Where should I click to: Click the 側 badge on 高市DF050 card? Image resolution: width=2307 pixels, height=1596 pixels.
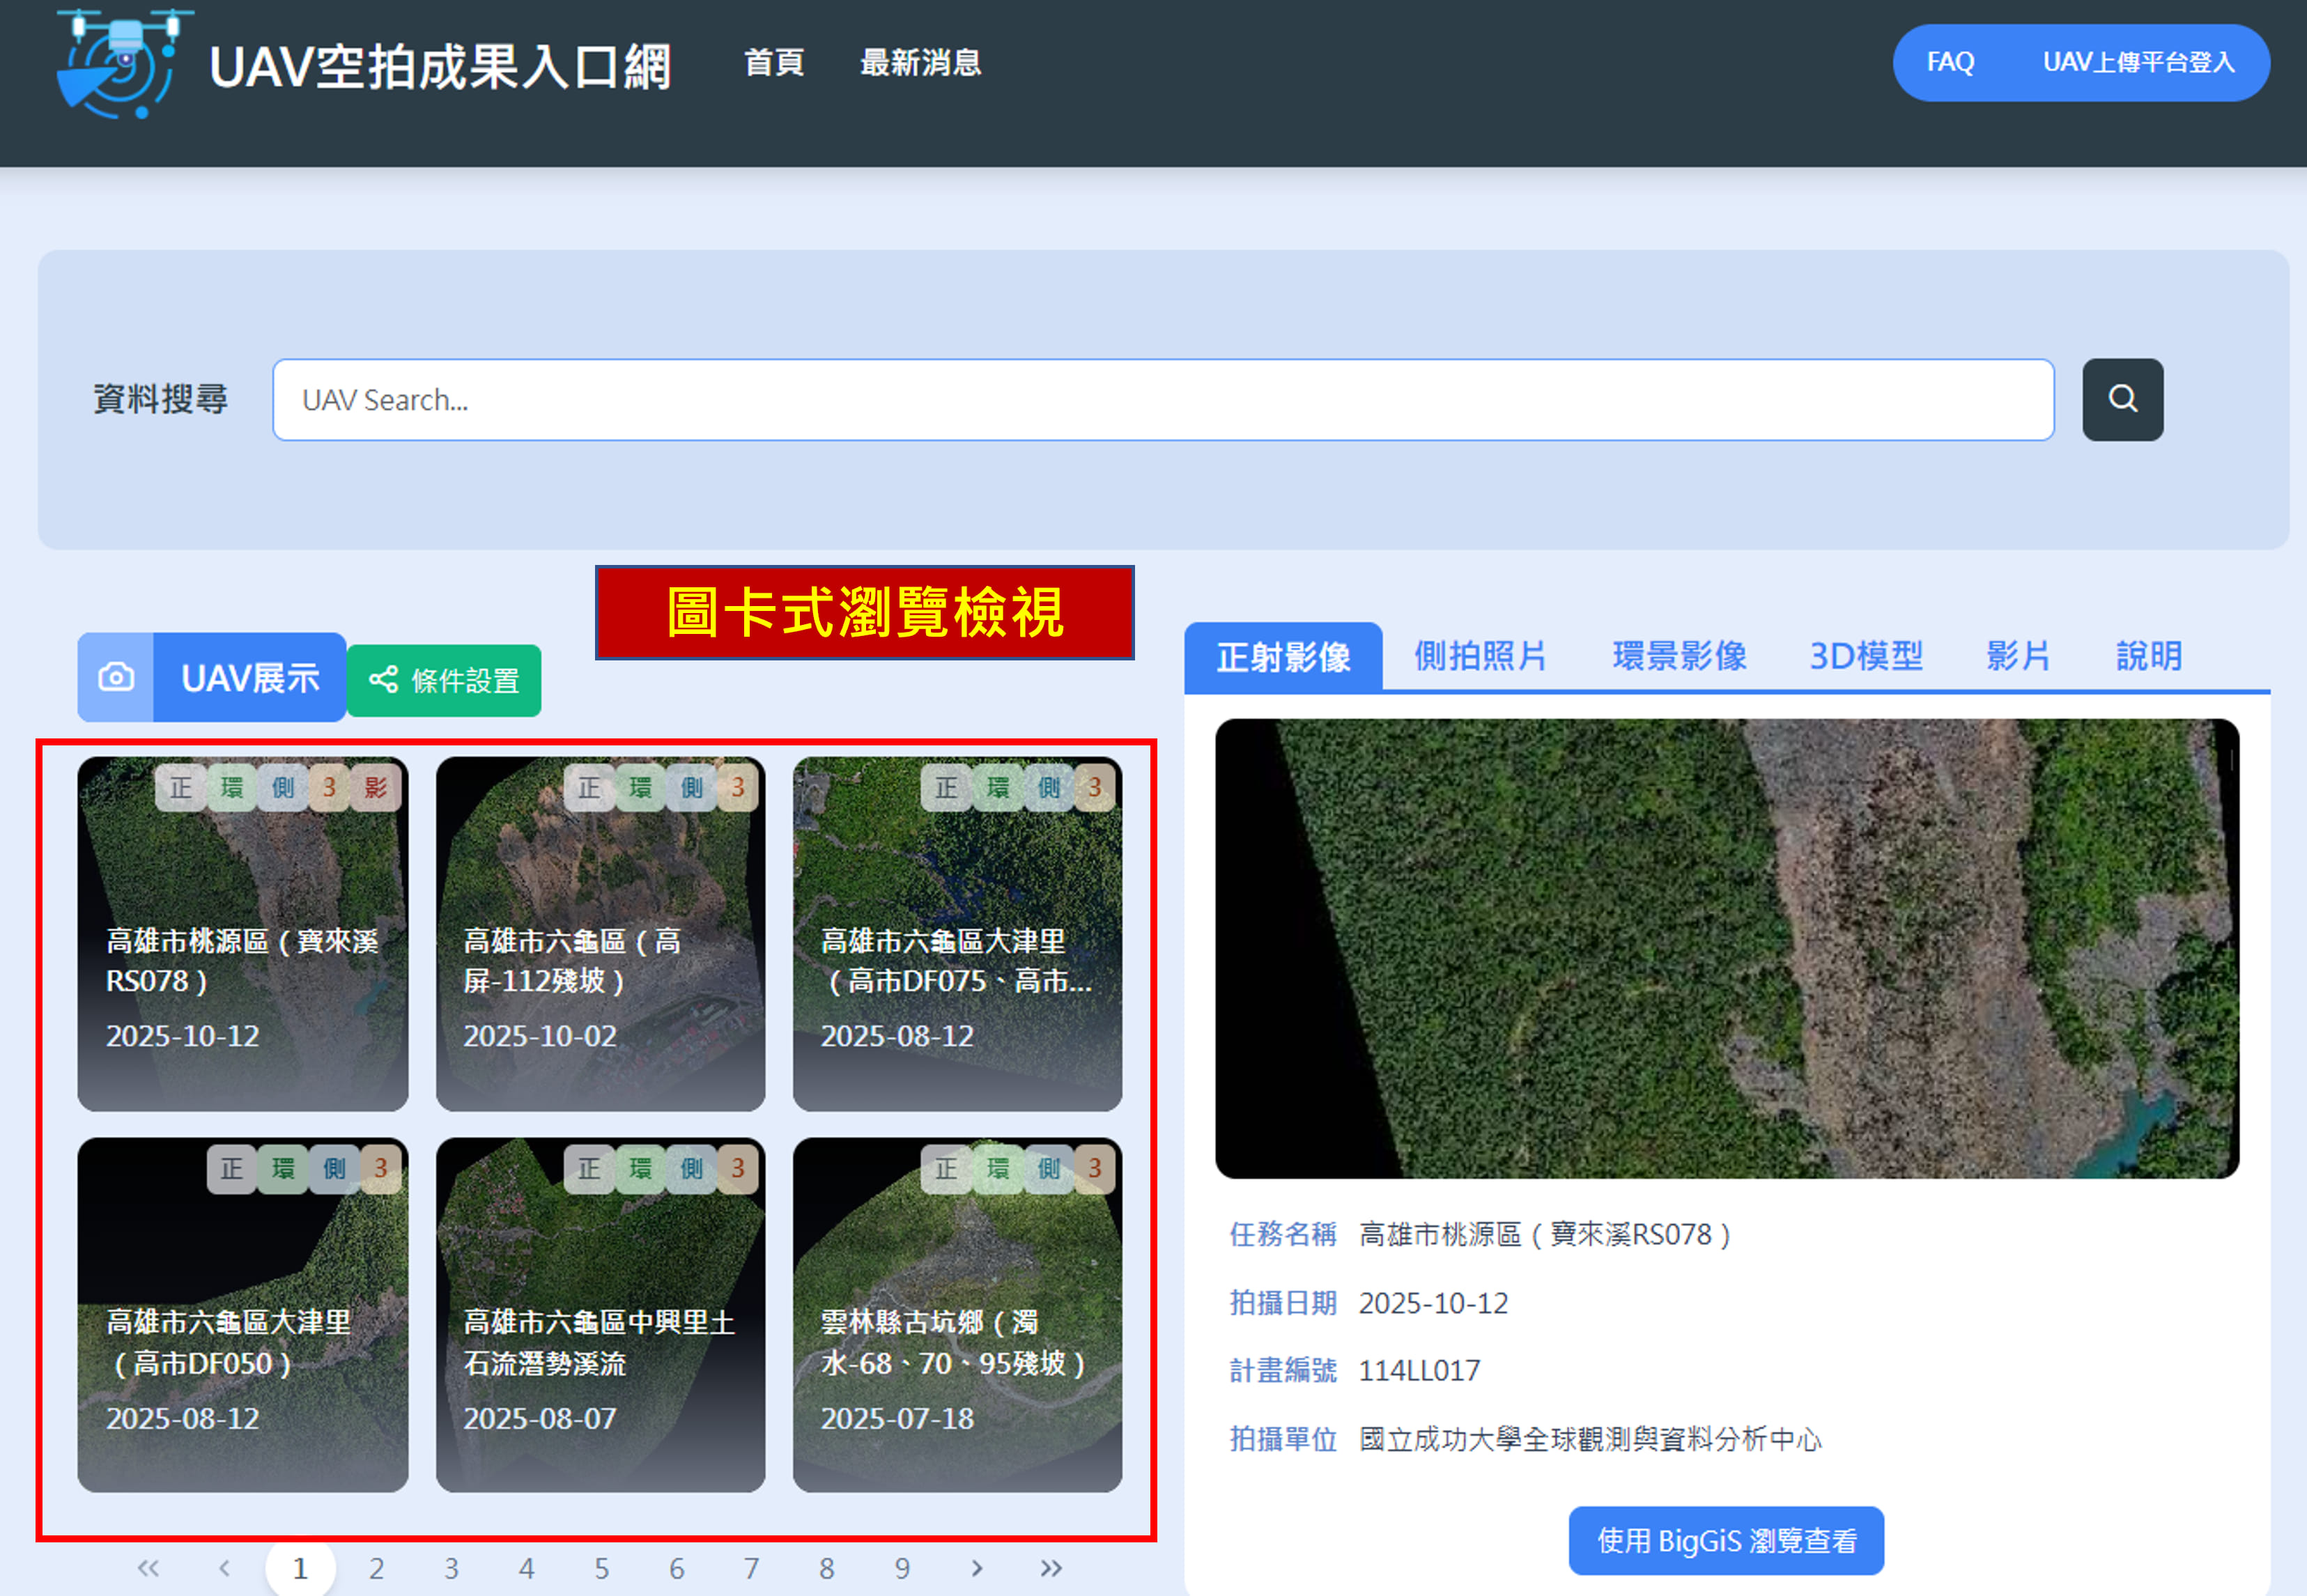click(334, 1168)
